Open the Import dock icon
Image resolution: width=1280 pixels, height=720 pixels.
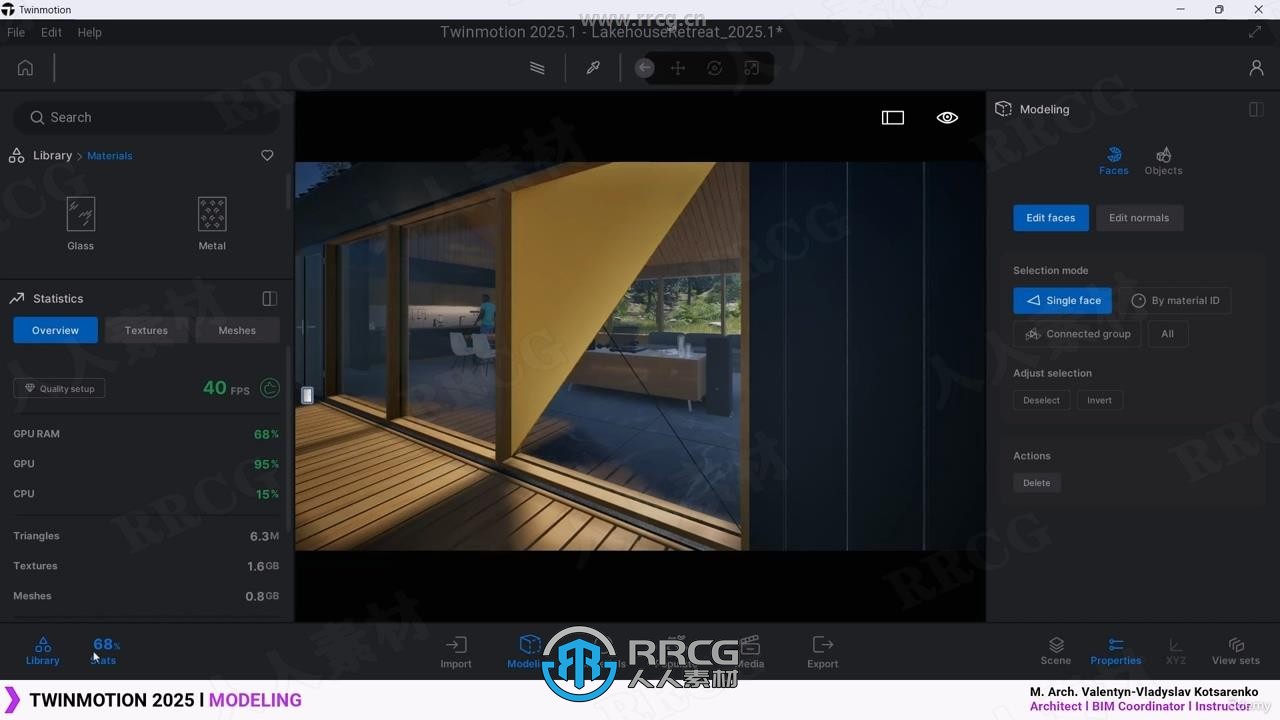pos(456,652)
